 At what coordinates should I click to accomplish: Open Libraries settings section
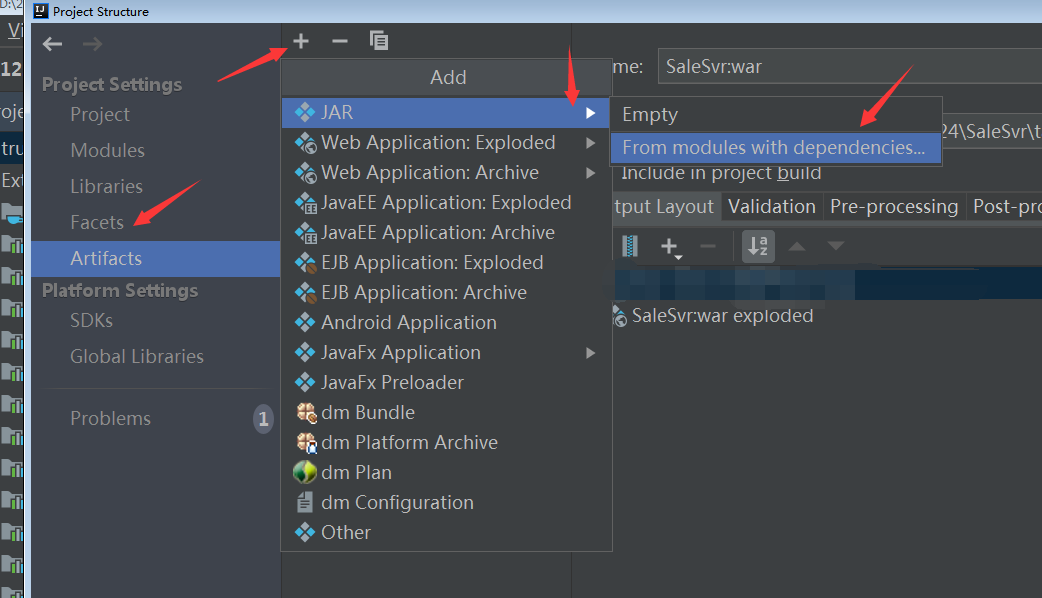(106, 186)
